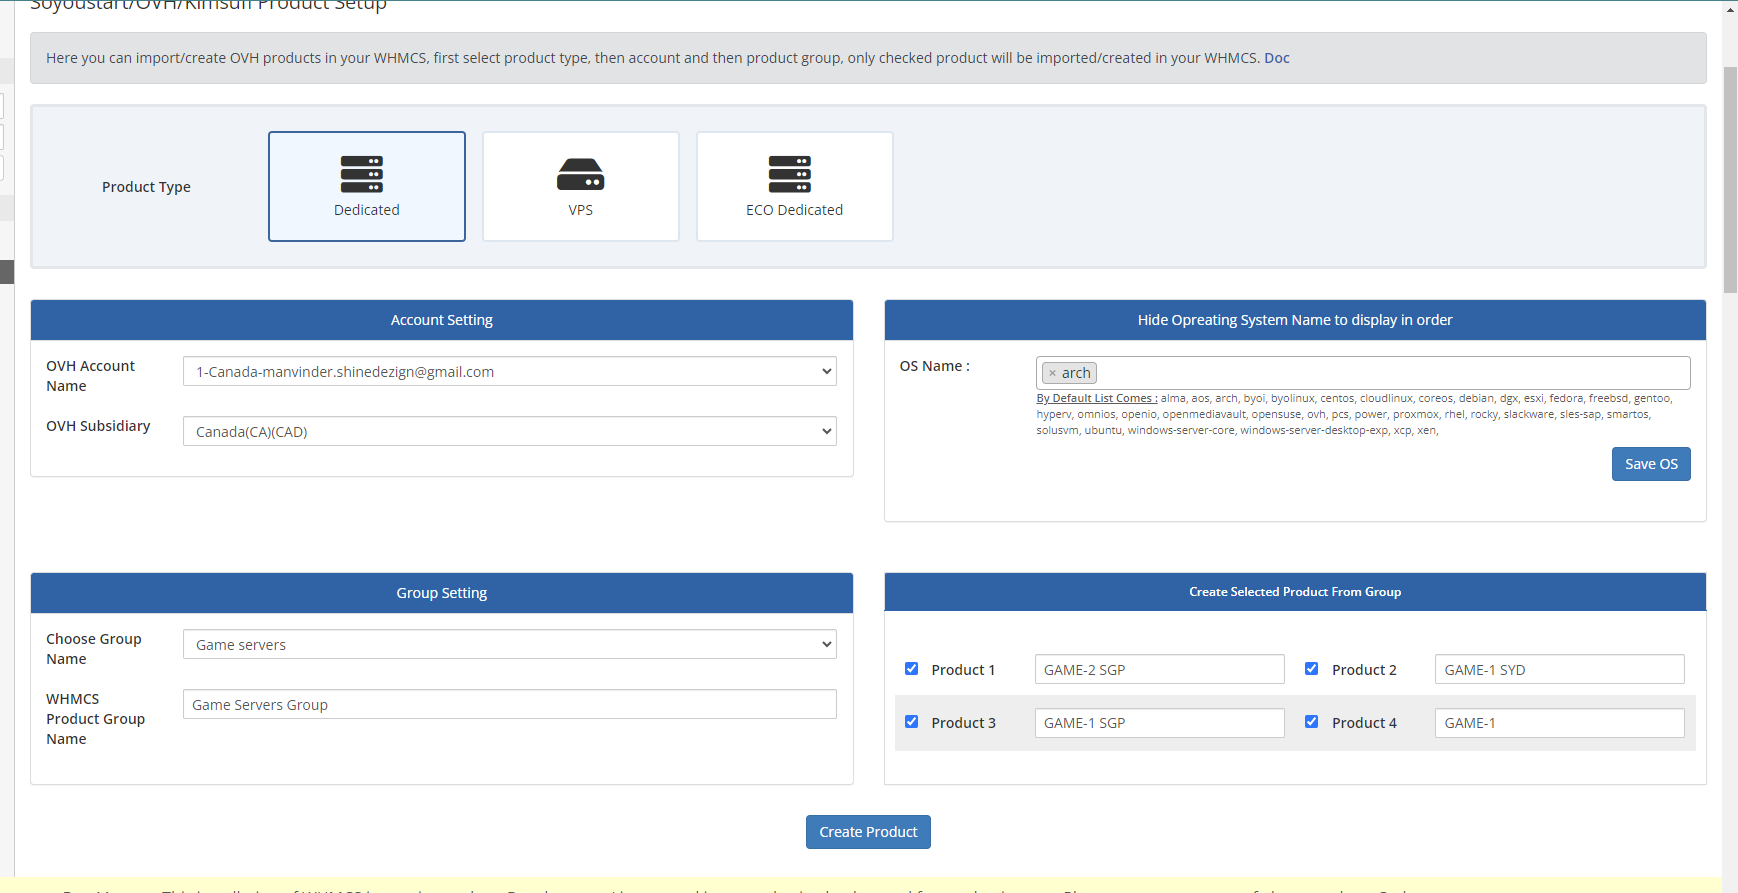
Task: Open the OVH Subsidiary dropdown
Action: (x=510, y=432)
